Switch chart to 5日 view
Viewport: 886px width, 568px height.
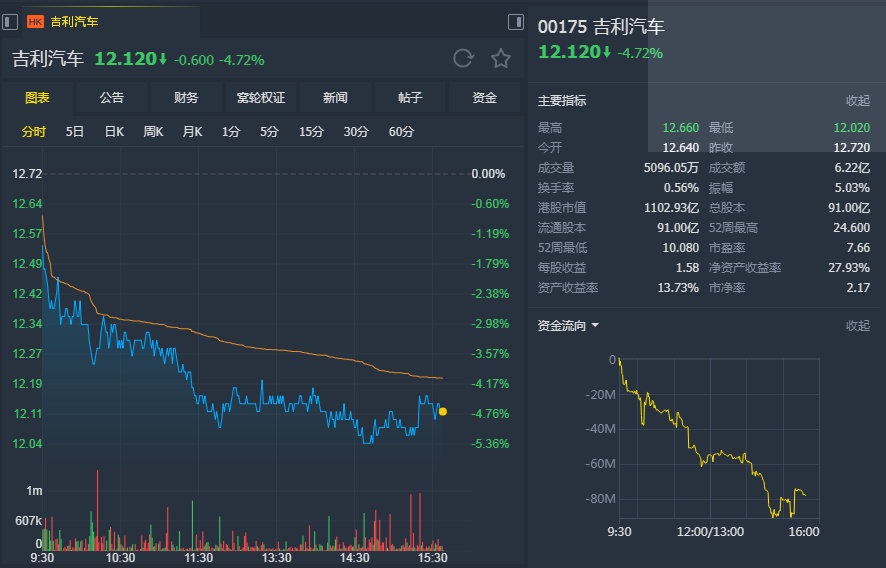click(75, 132)
